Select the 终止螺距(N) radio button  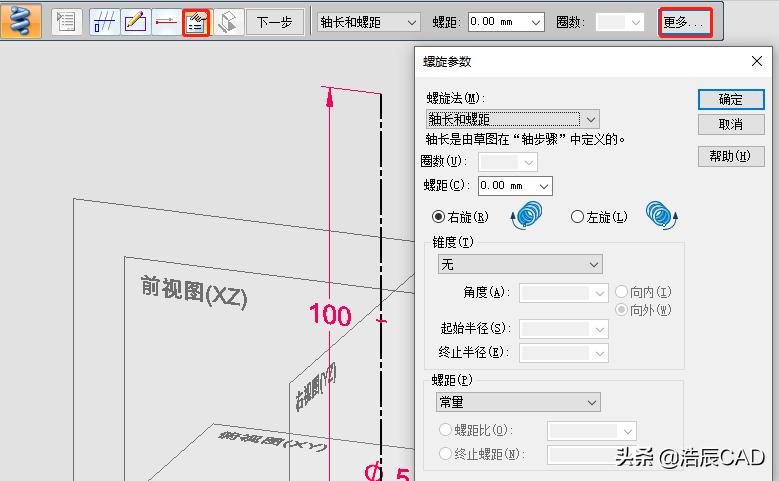pos(445,453)
